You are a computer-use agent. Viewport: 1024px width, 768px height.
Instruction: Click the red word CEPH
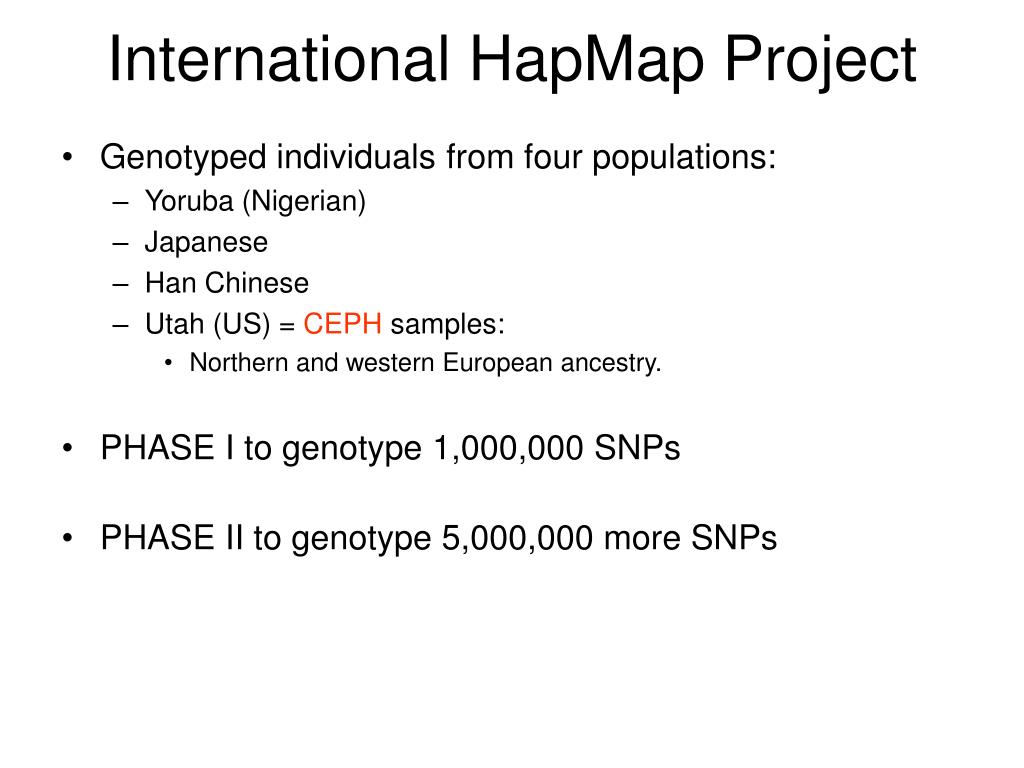342,324
